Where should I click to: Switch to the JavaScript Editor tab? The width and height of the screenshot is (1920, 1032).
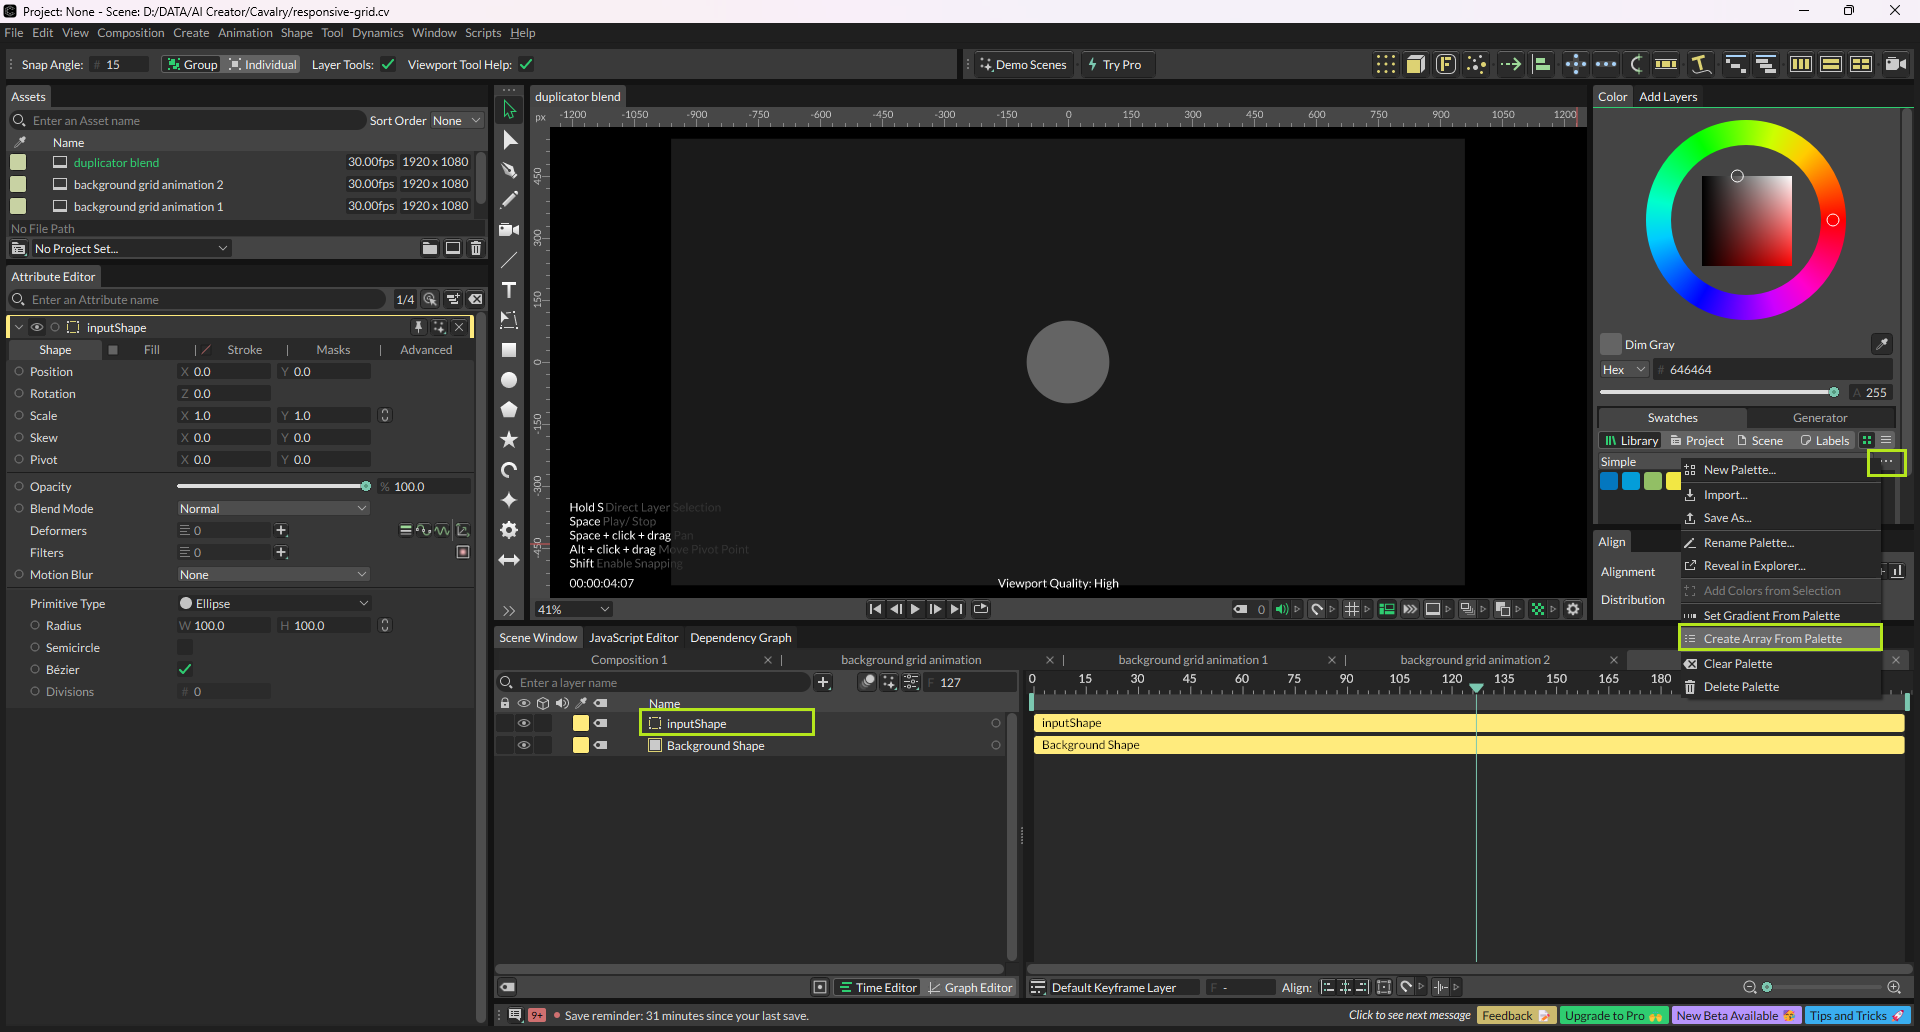pos(633,638)
